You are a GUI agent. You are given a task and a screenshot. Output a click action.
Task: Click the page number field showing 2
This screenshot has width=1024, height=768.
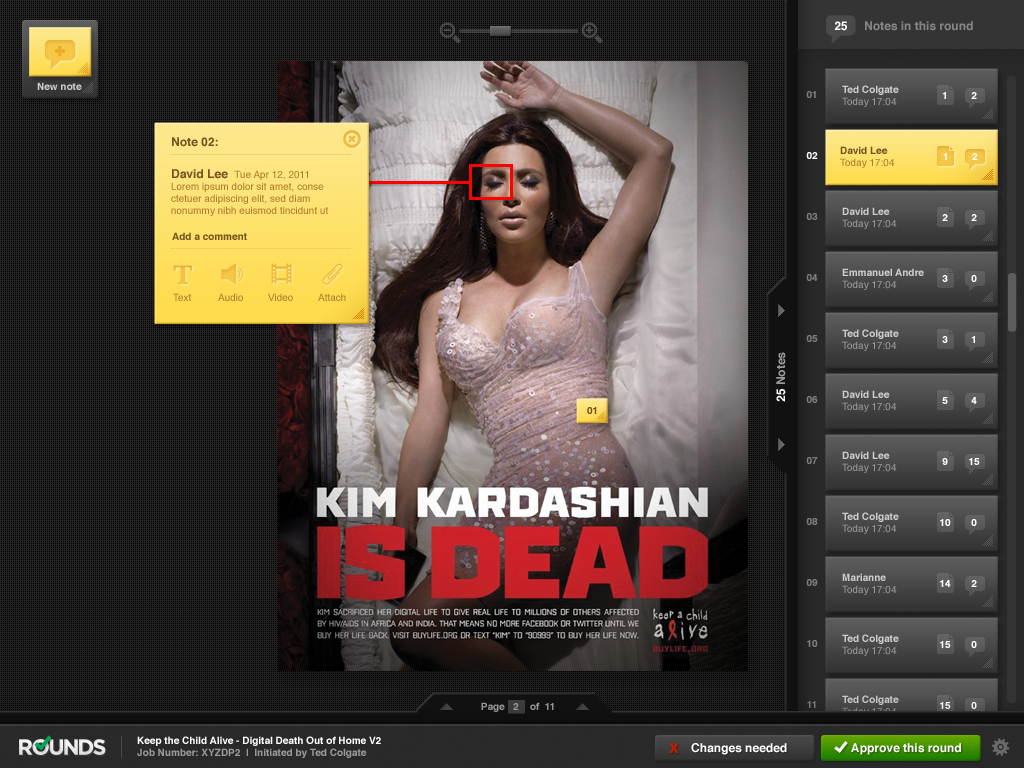pos(516,707)
